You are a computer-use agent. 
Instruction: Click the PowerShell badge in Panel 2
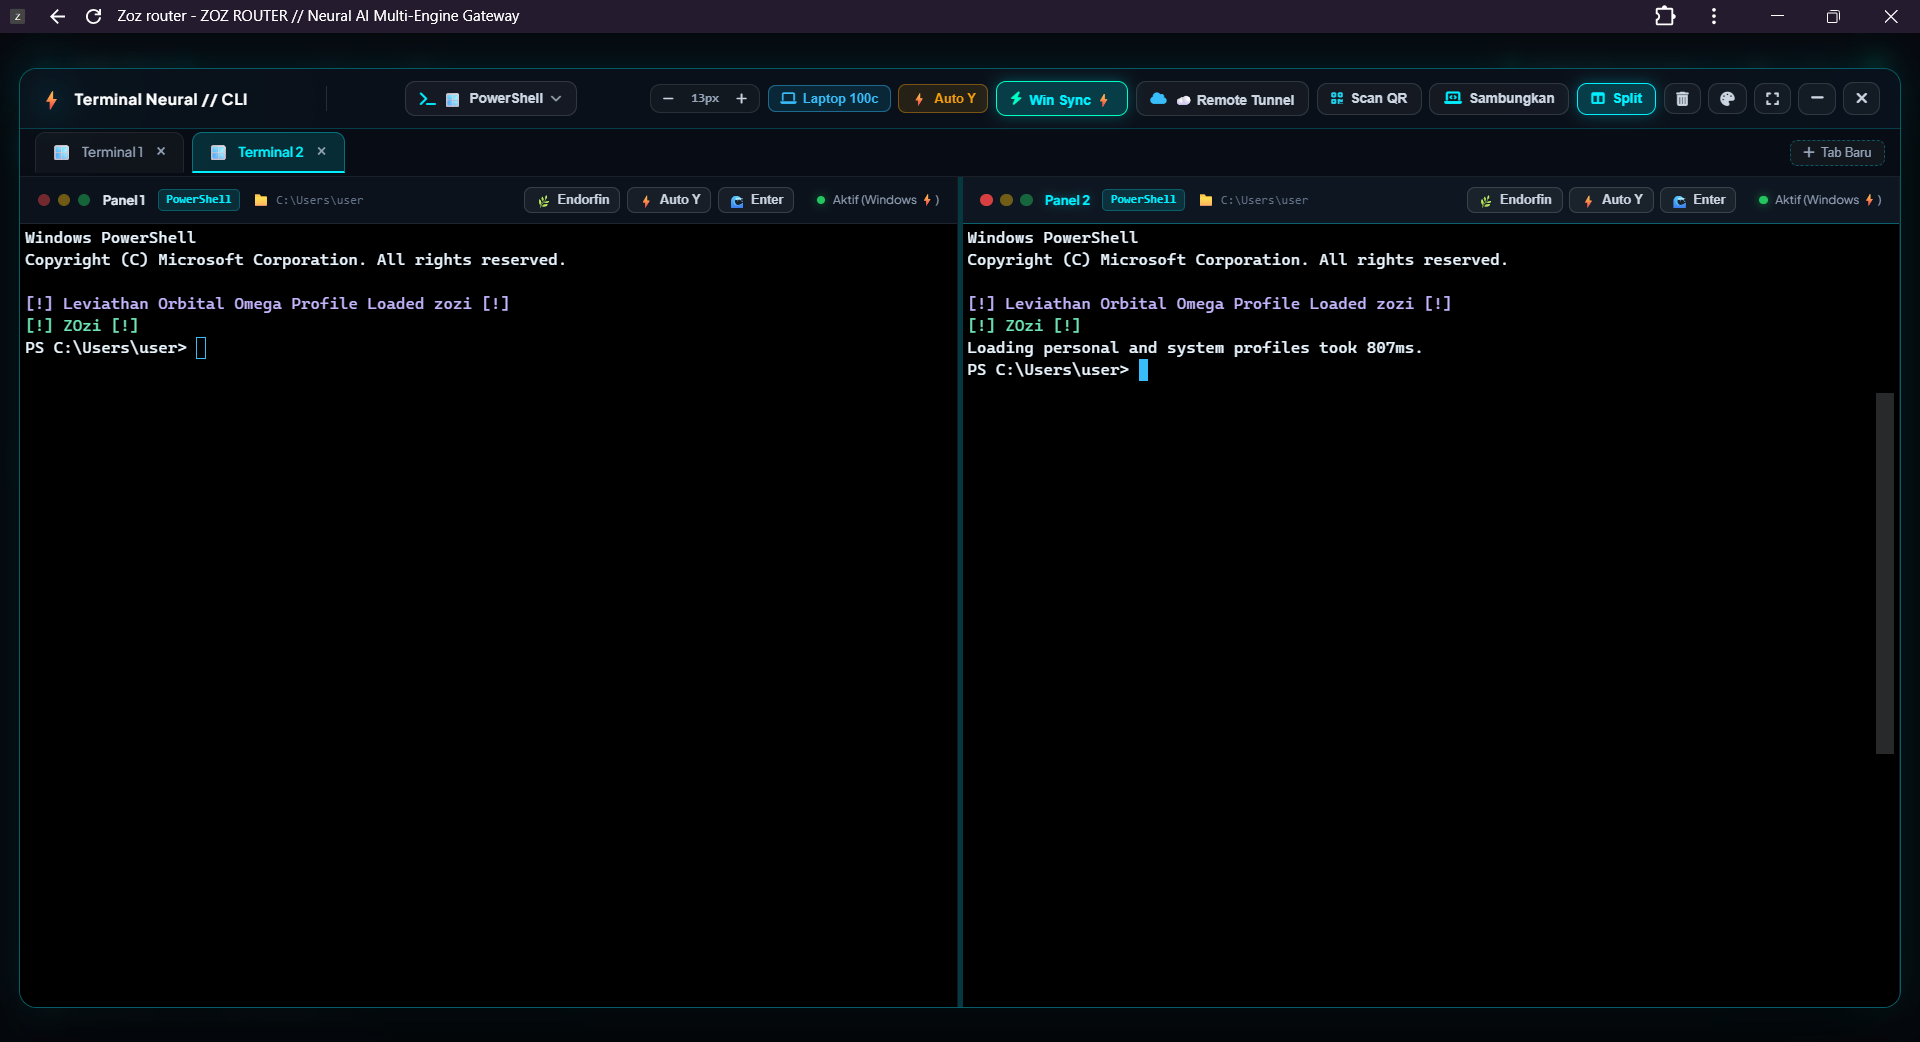pos(1143,200)
